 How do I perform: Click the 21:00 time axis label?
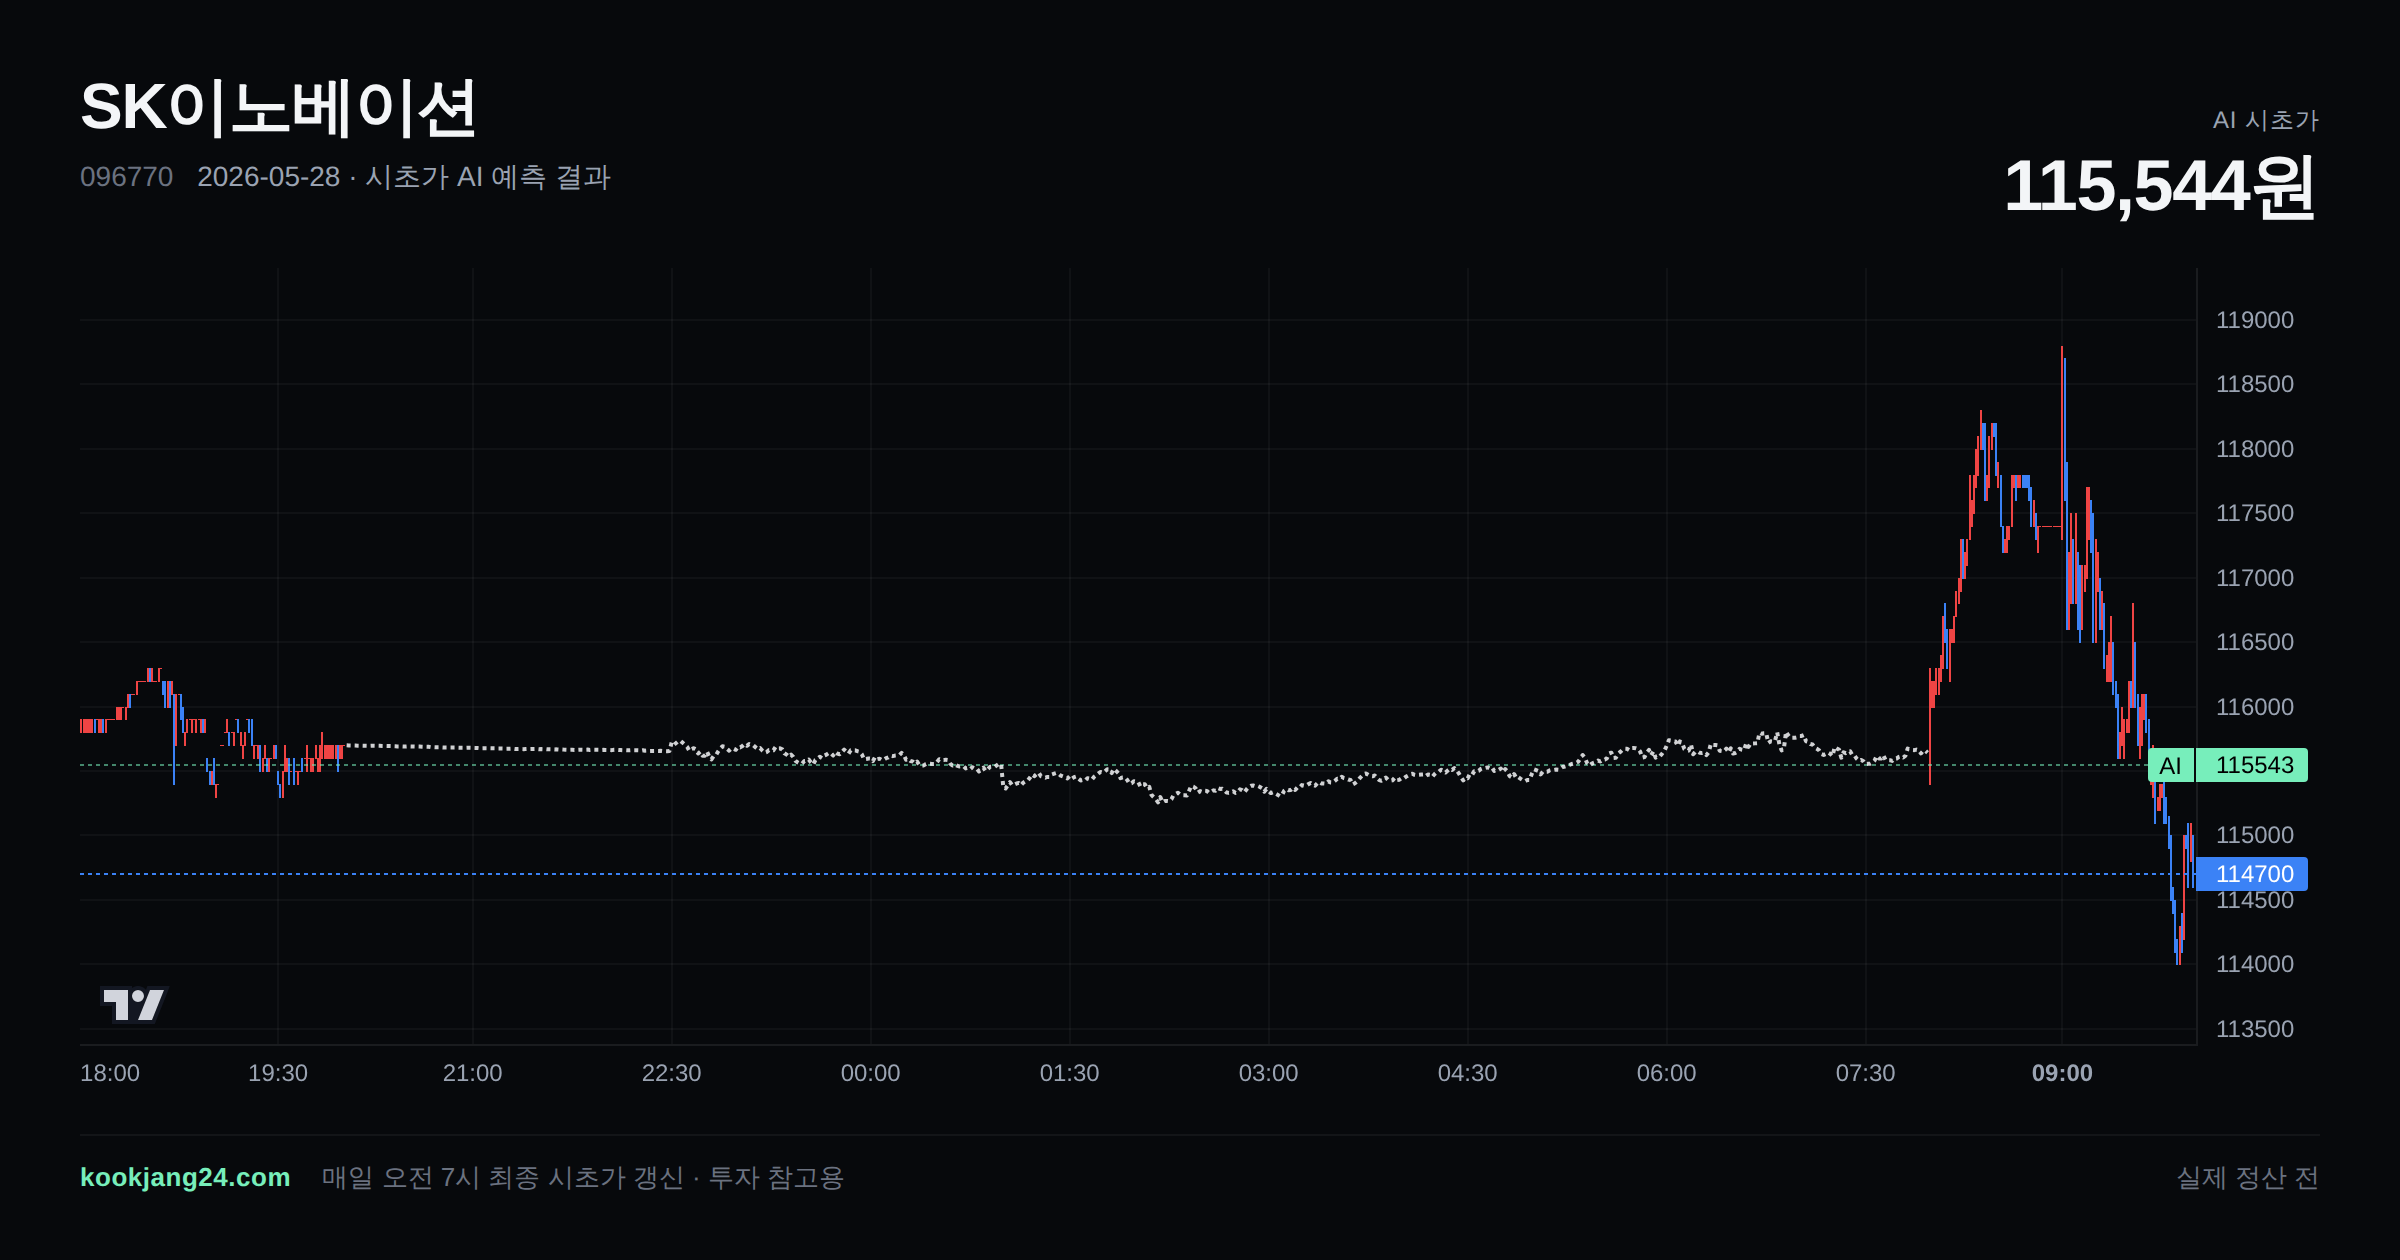click(x=473, y=1073)
